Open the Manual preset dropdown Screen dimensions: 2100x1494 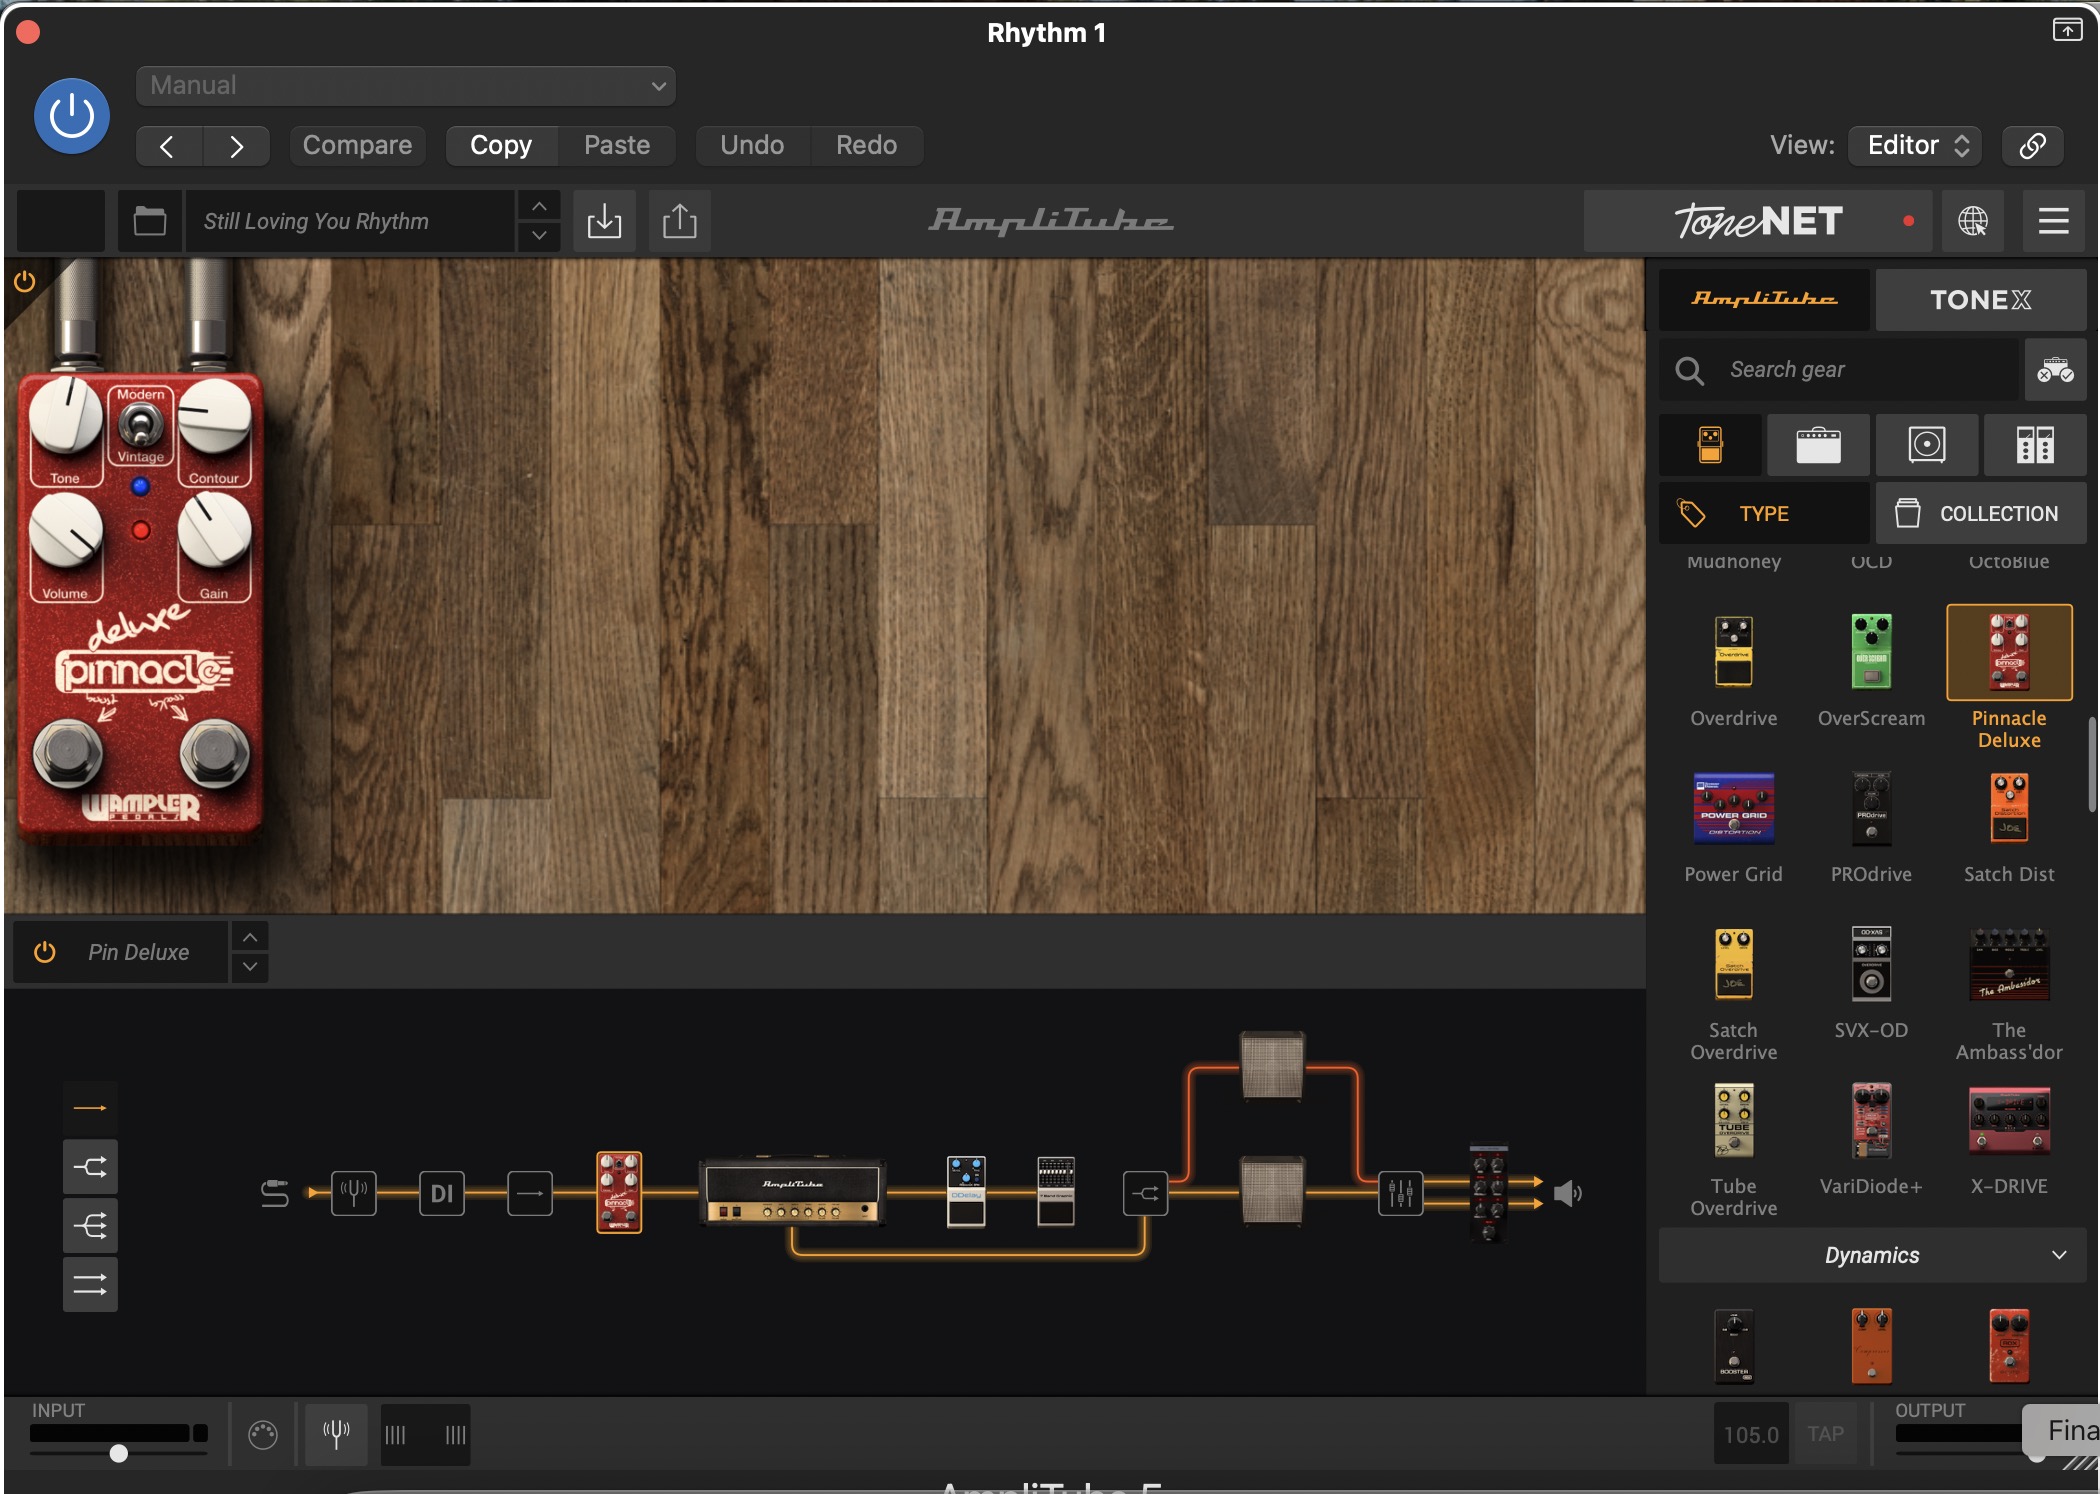click(405, 85)
